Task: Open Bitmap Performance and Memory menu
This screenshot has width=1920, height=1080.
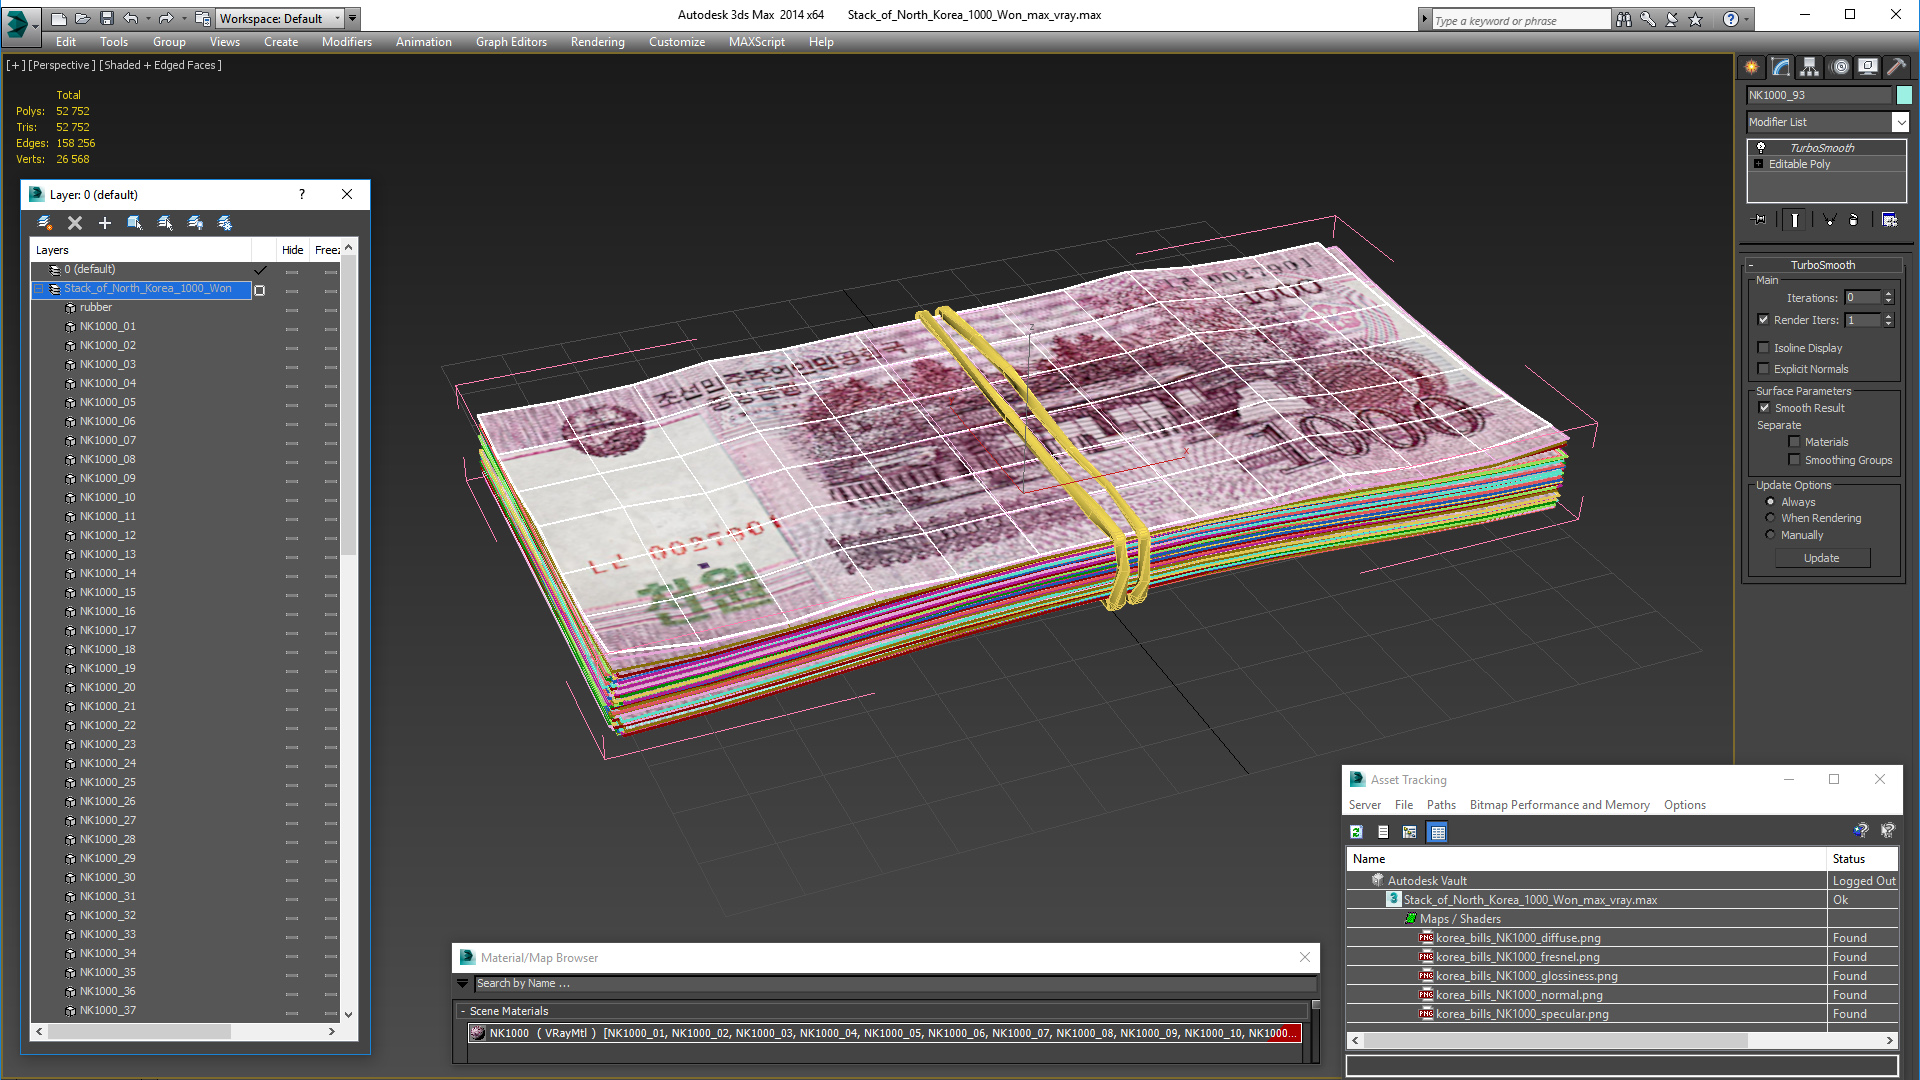Action: (1560, 805)
